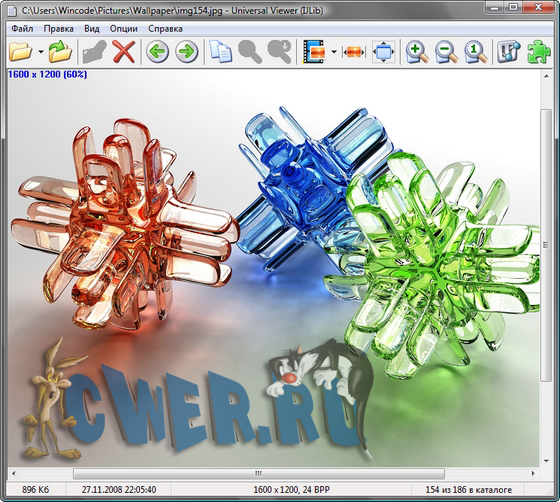Open plugins via green puzzle piece icon
Viewport: 560px width, 502px height.
coord(538,52)
